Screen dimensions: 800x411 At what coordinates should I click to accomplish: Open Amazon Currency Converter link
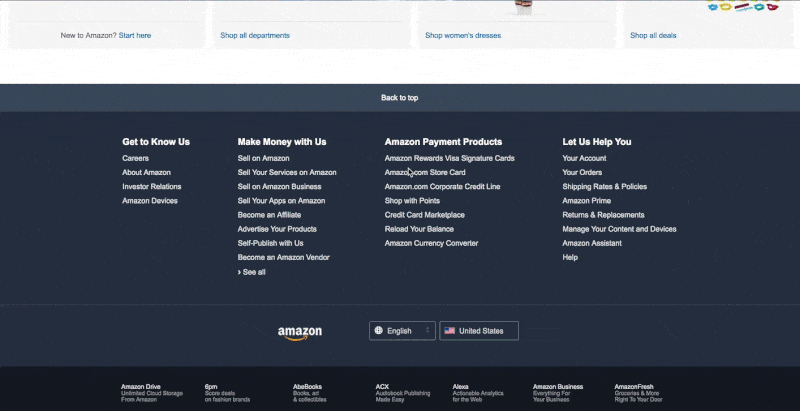[x=431, y=243]
